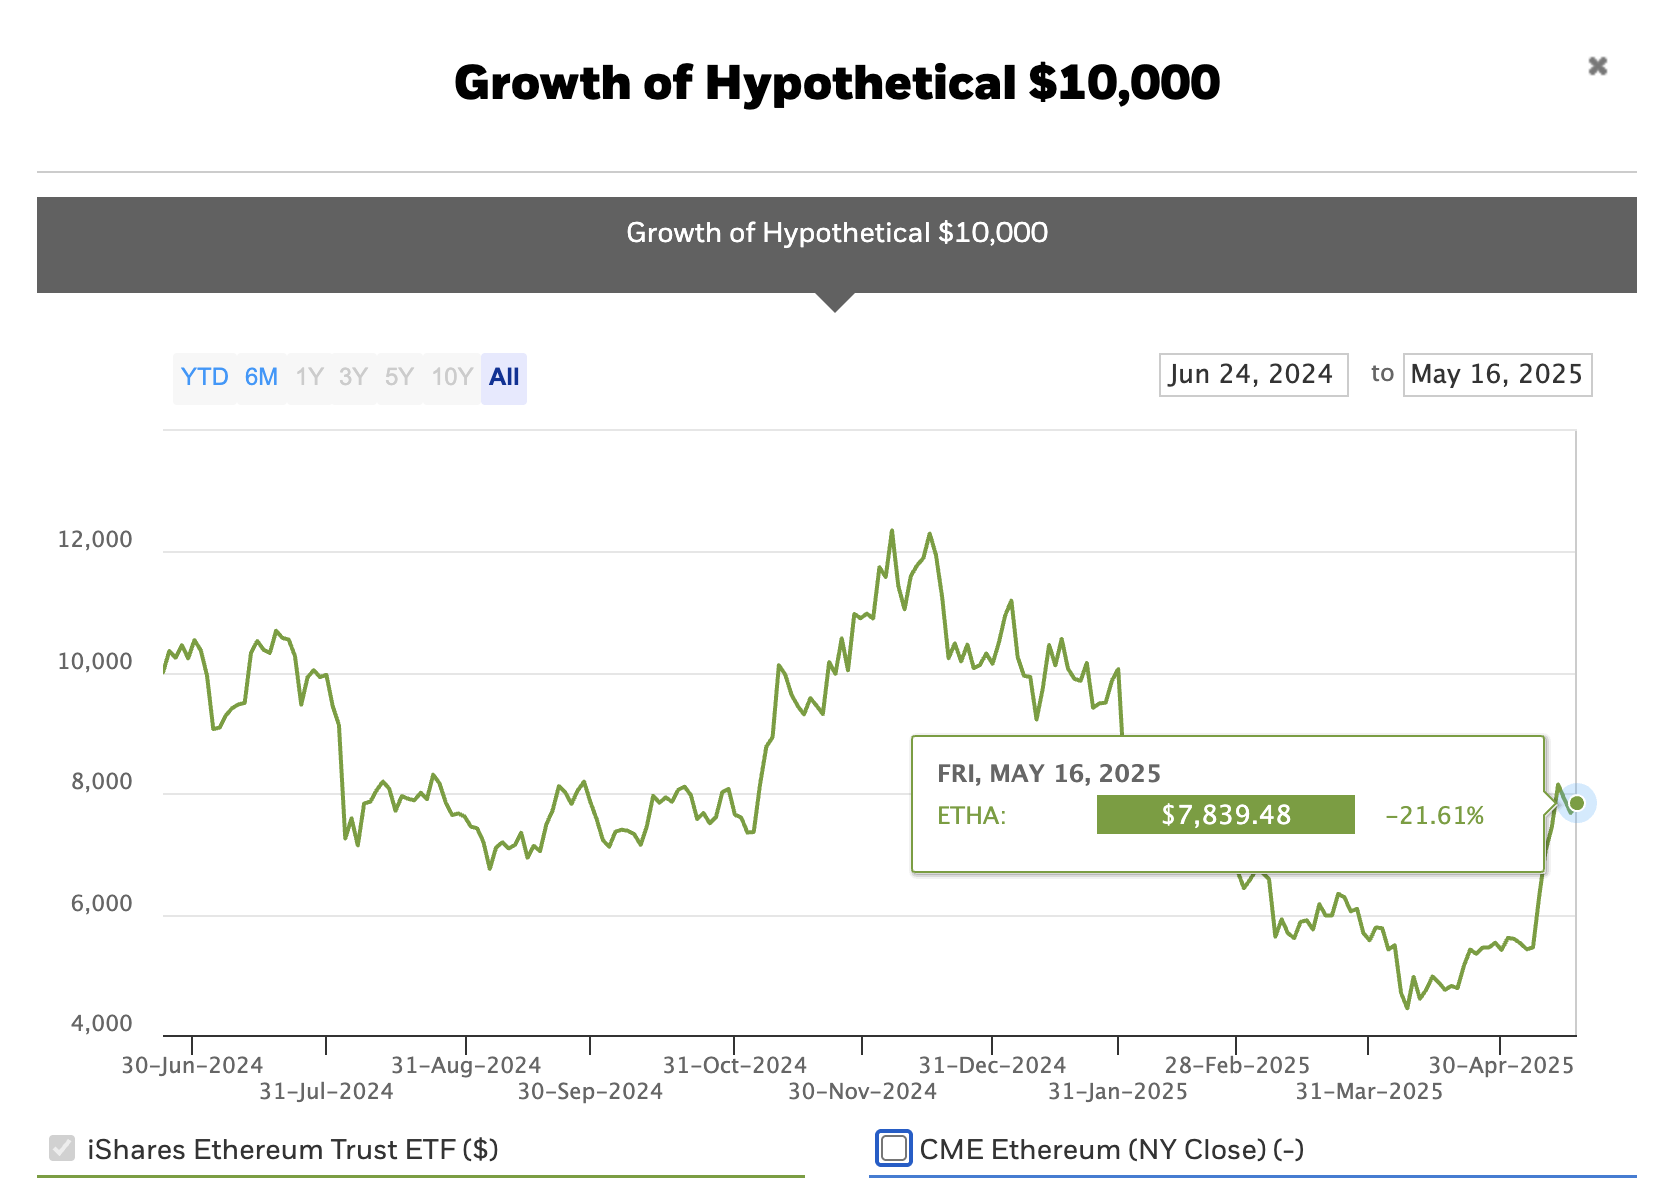Select the 10Y range option
The width and height of the screenshot is (1666, 1178).
coord(451,377)
